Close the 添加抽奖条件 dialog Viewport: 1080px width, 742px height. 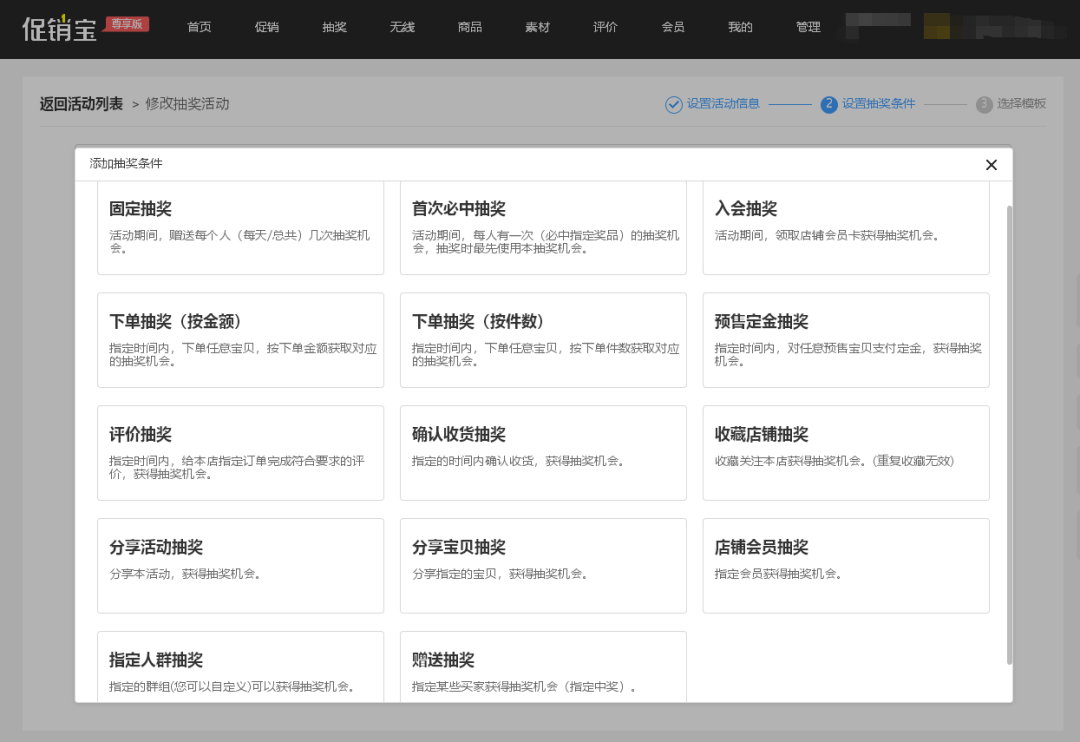991,165
